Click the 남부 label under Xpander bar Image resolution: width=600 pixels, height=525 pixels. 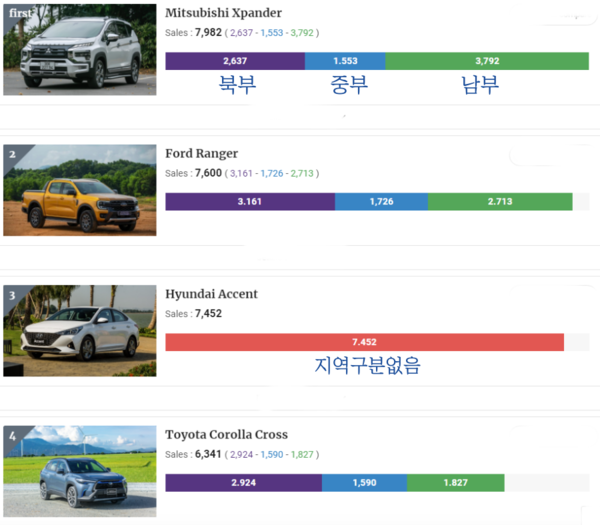pyautogui.click(x=480, y=85)
